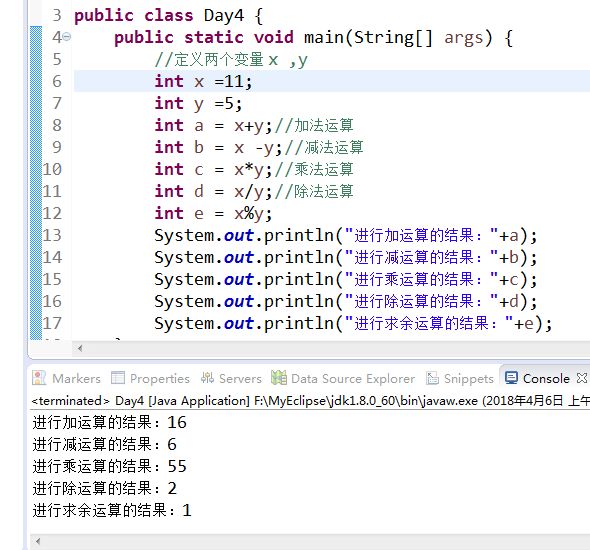Click println statement on line 17

click(x=353, y=324)
